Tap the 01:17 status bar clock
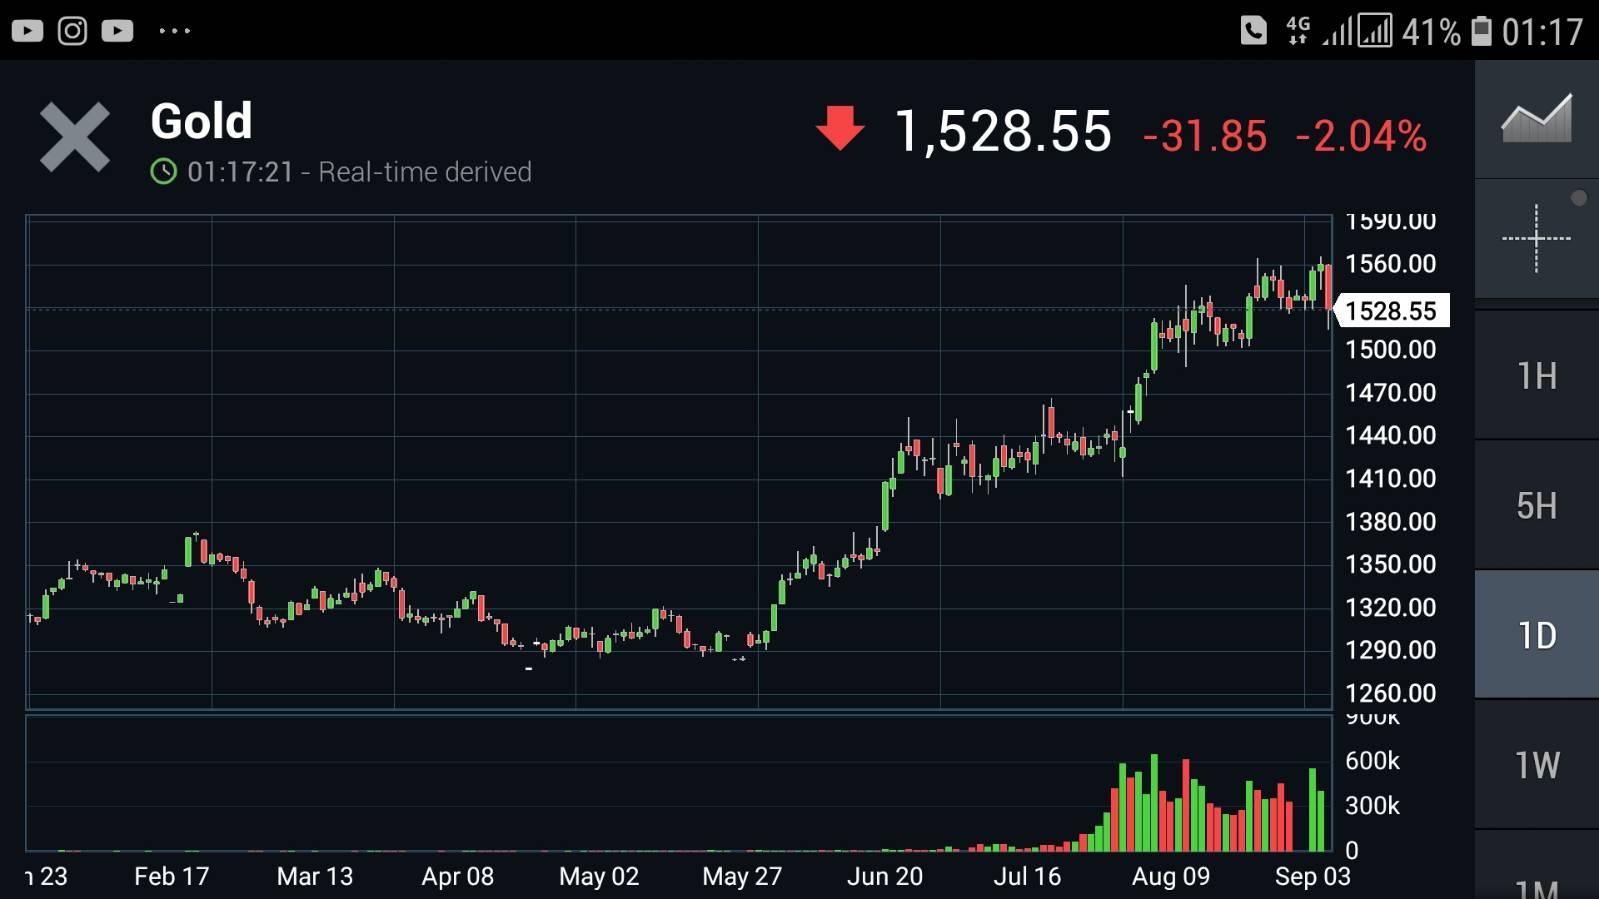Viewport: 1599px width, 899px height. coord(1542,32)
